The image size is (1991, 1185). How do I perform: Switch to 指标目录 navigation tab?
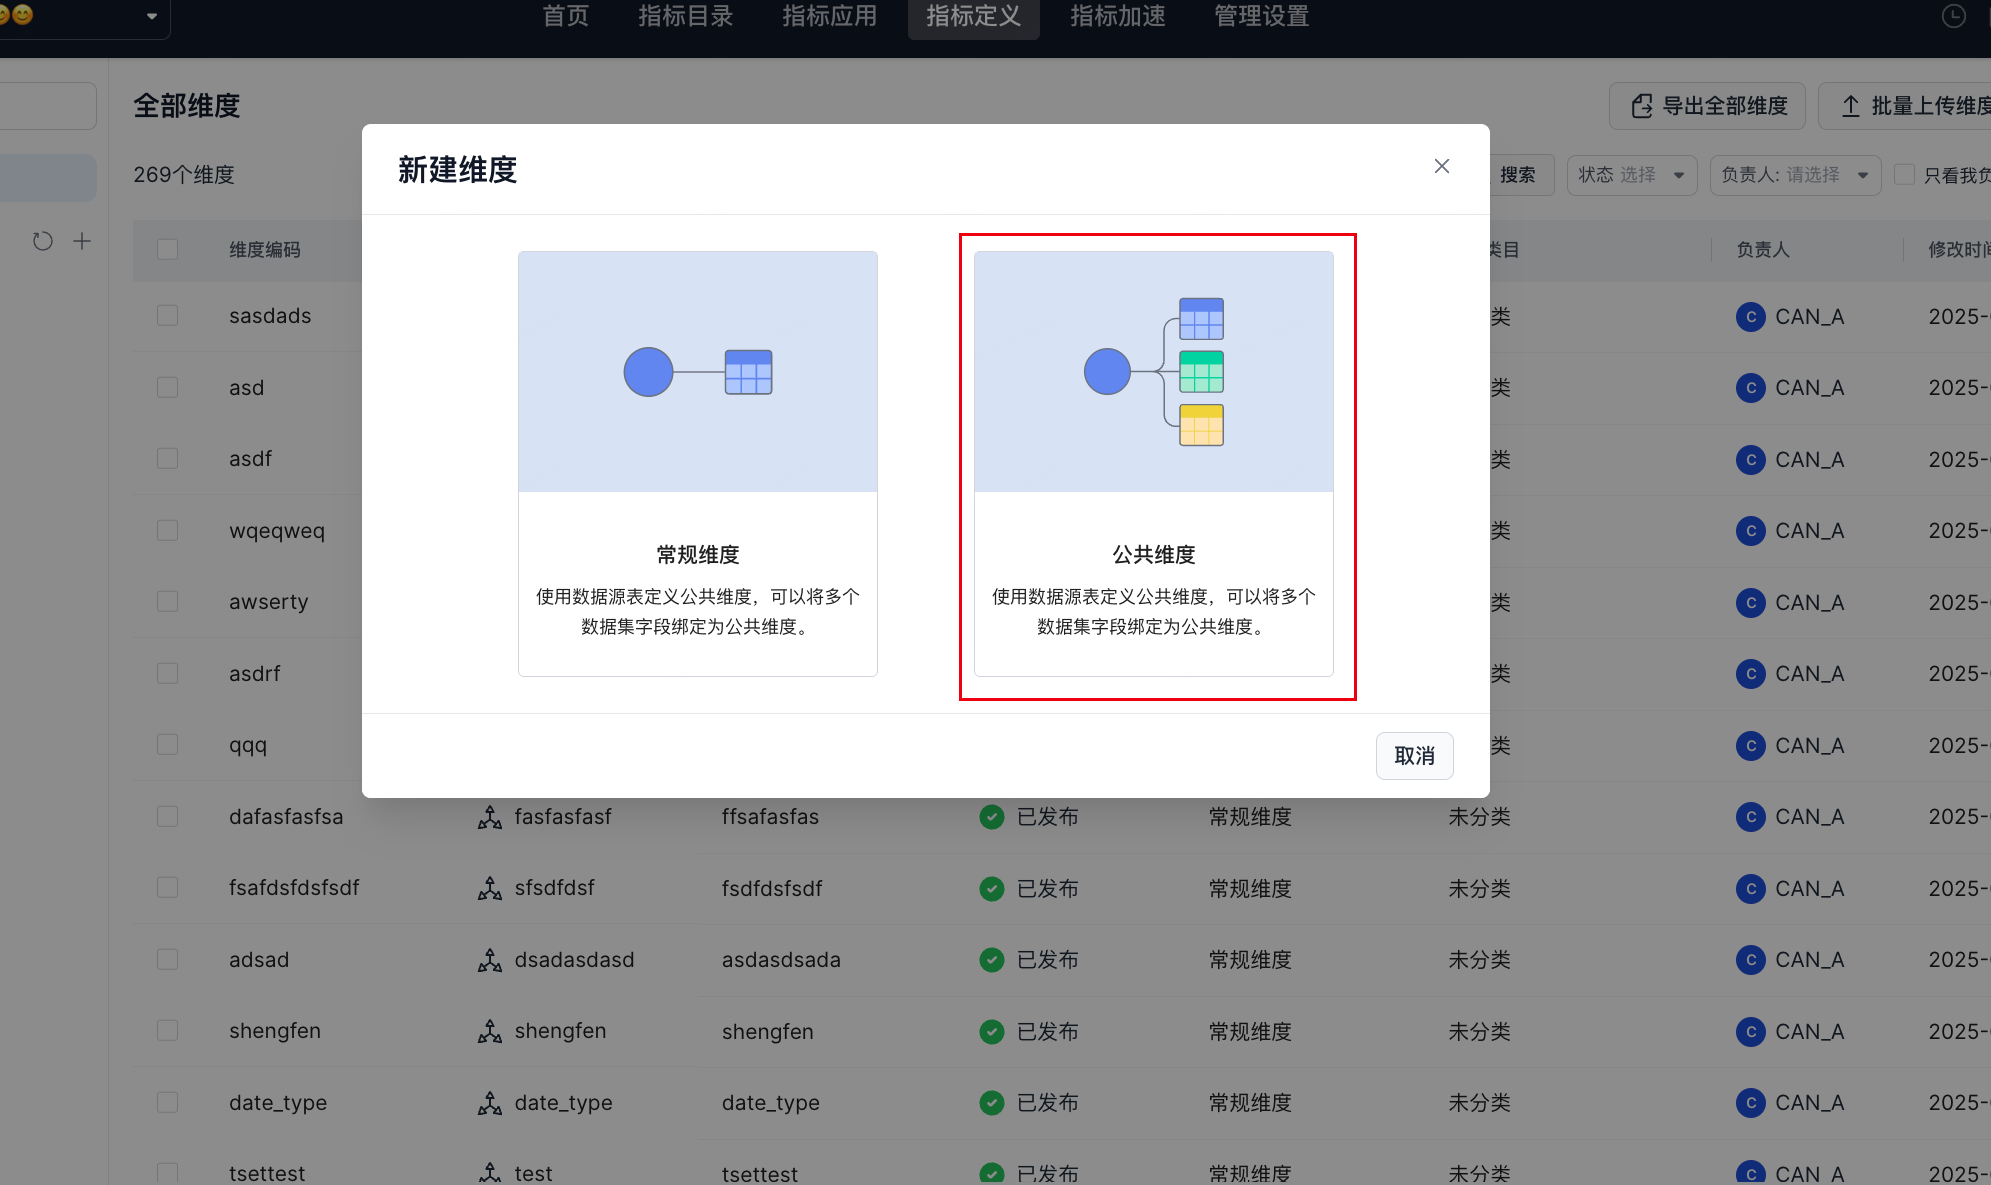[x=685, y=16]
